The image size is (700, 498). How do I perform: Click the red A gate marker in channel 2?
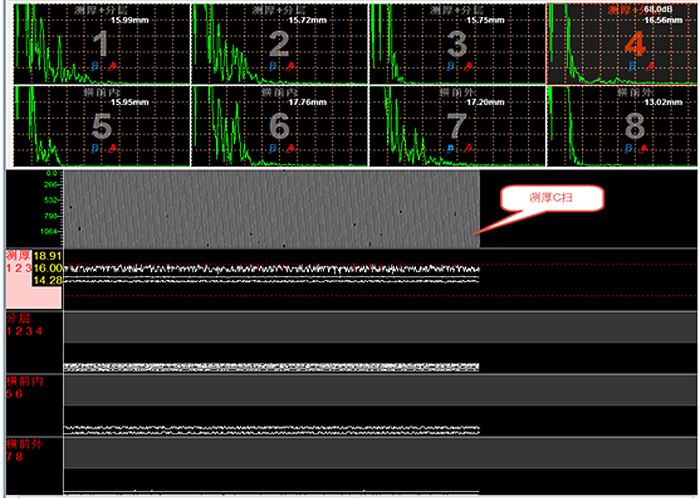(x=291, y=66)
